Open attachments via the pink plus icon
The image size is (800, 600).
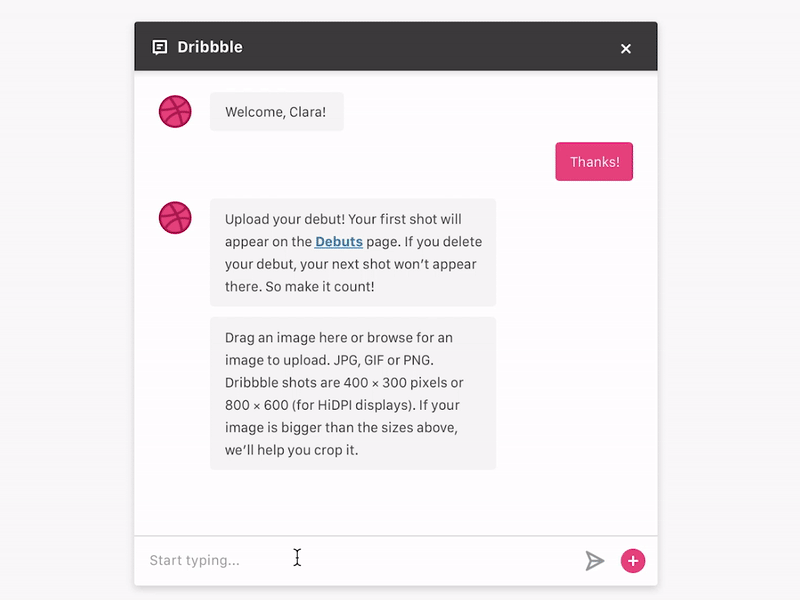pos(632,561)
